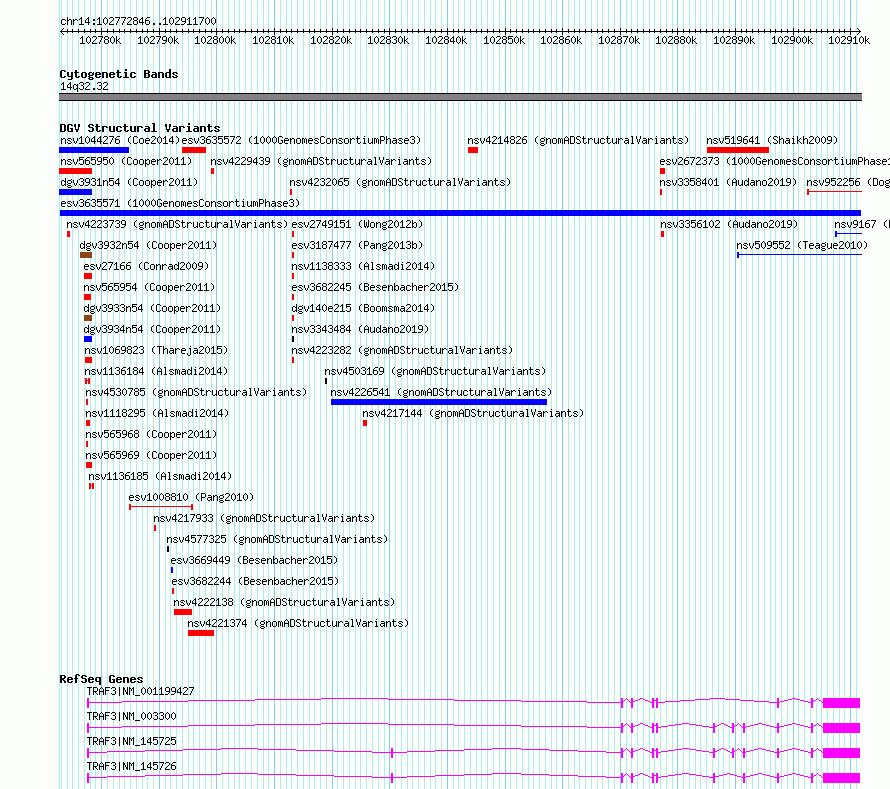Open nsv952256 variant label
Viewport: 890px width, 789px height.
[x=848, y=182]
